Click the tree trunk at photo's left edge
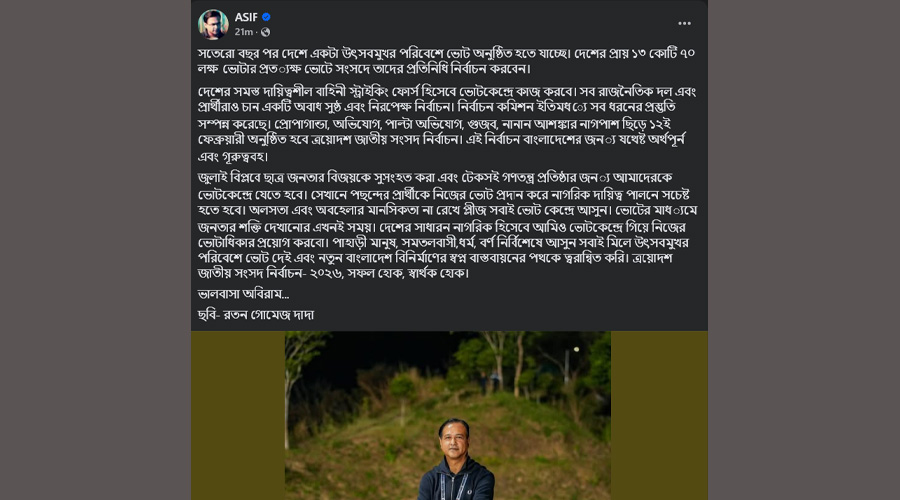Screen dimensions: 900x500 click(x=288, y=402)
